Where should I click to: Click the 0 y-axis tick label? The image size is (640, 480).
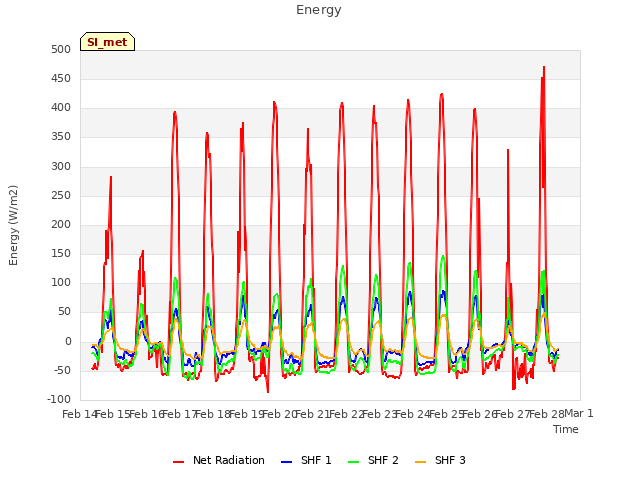(68, 342)
